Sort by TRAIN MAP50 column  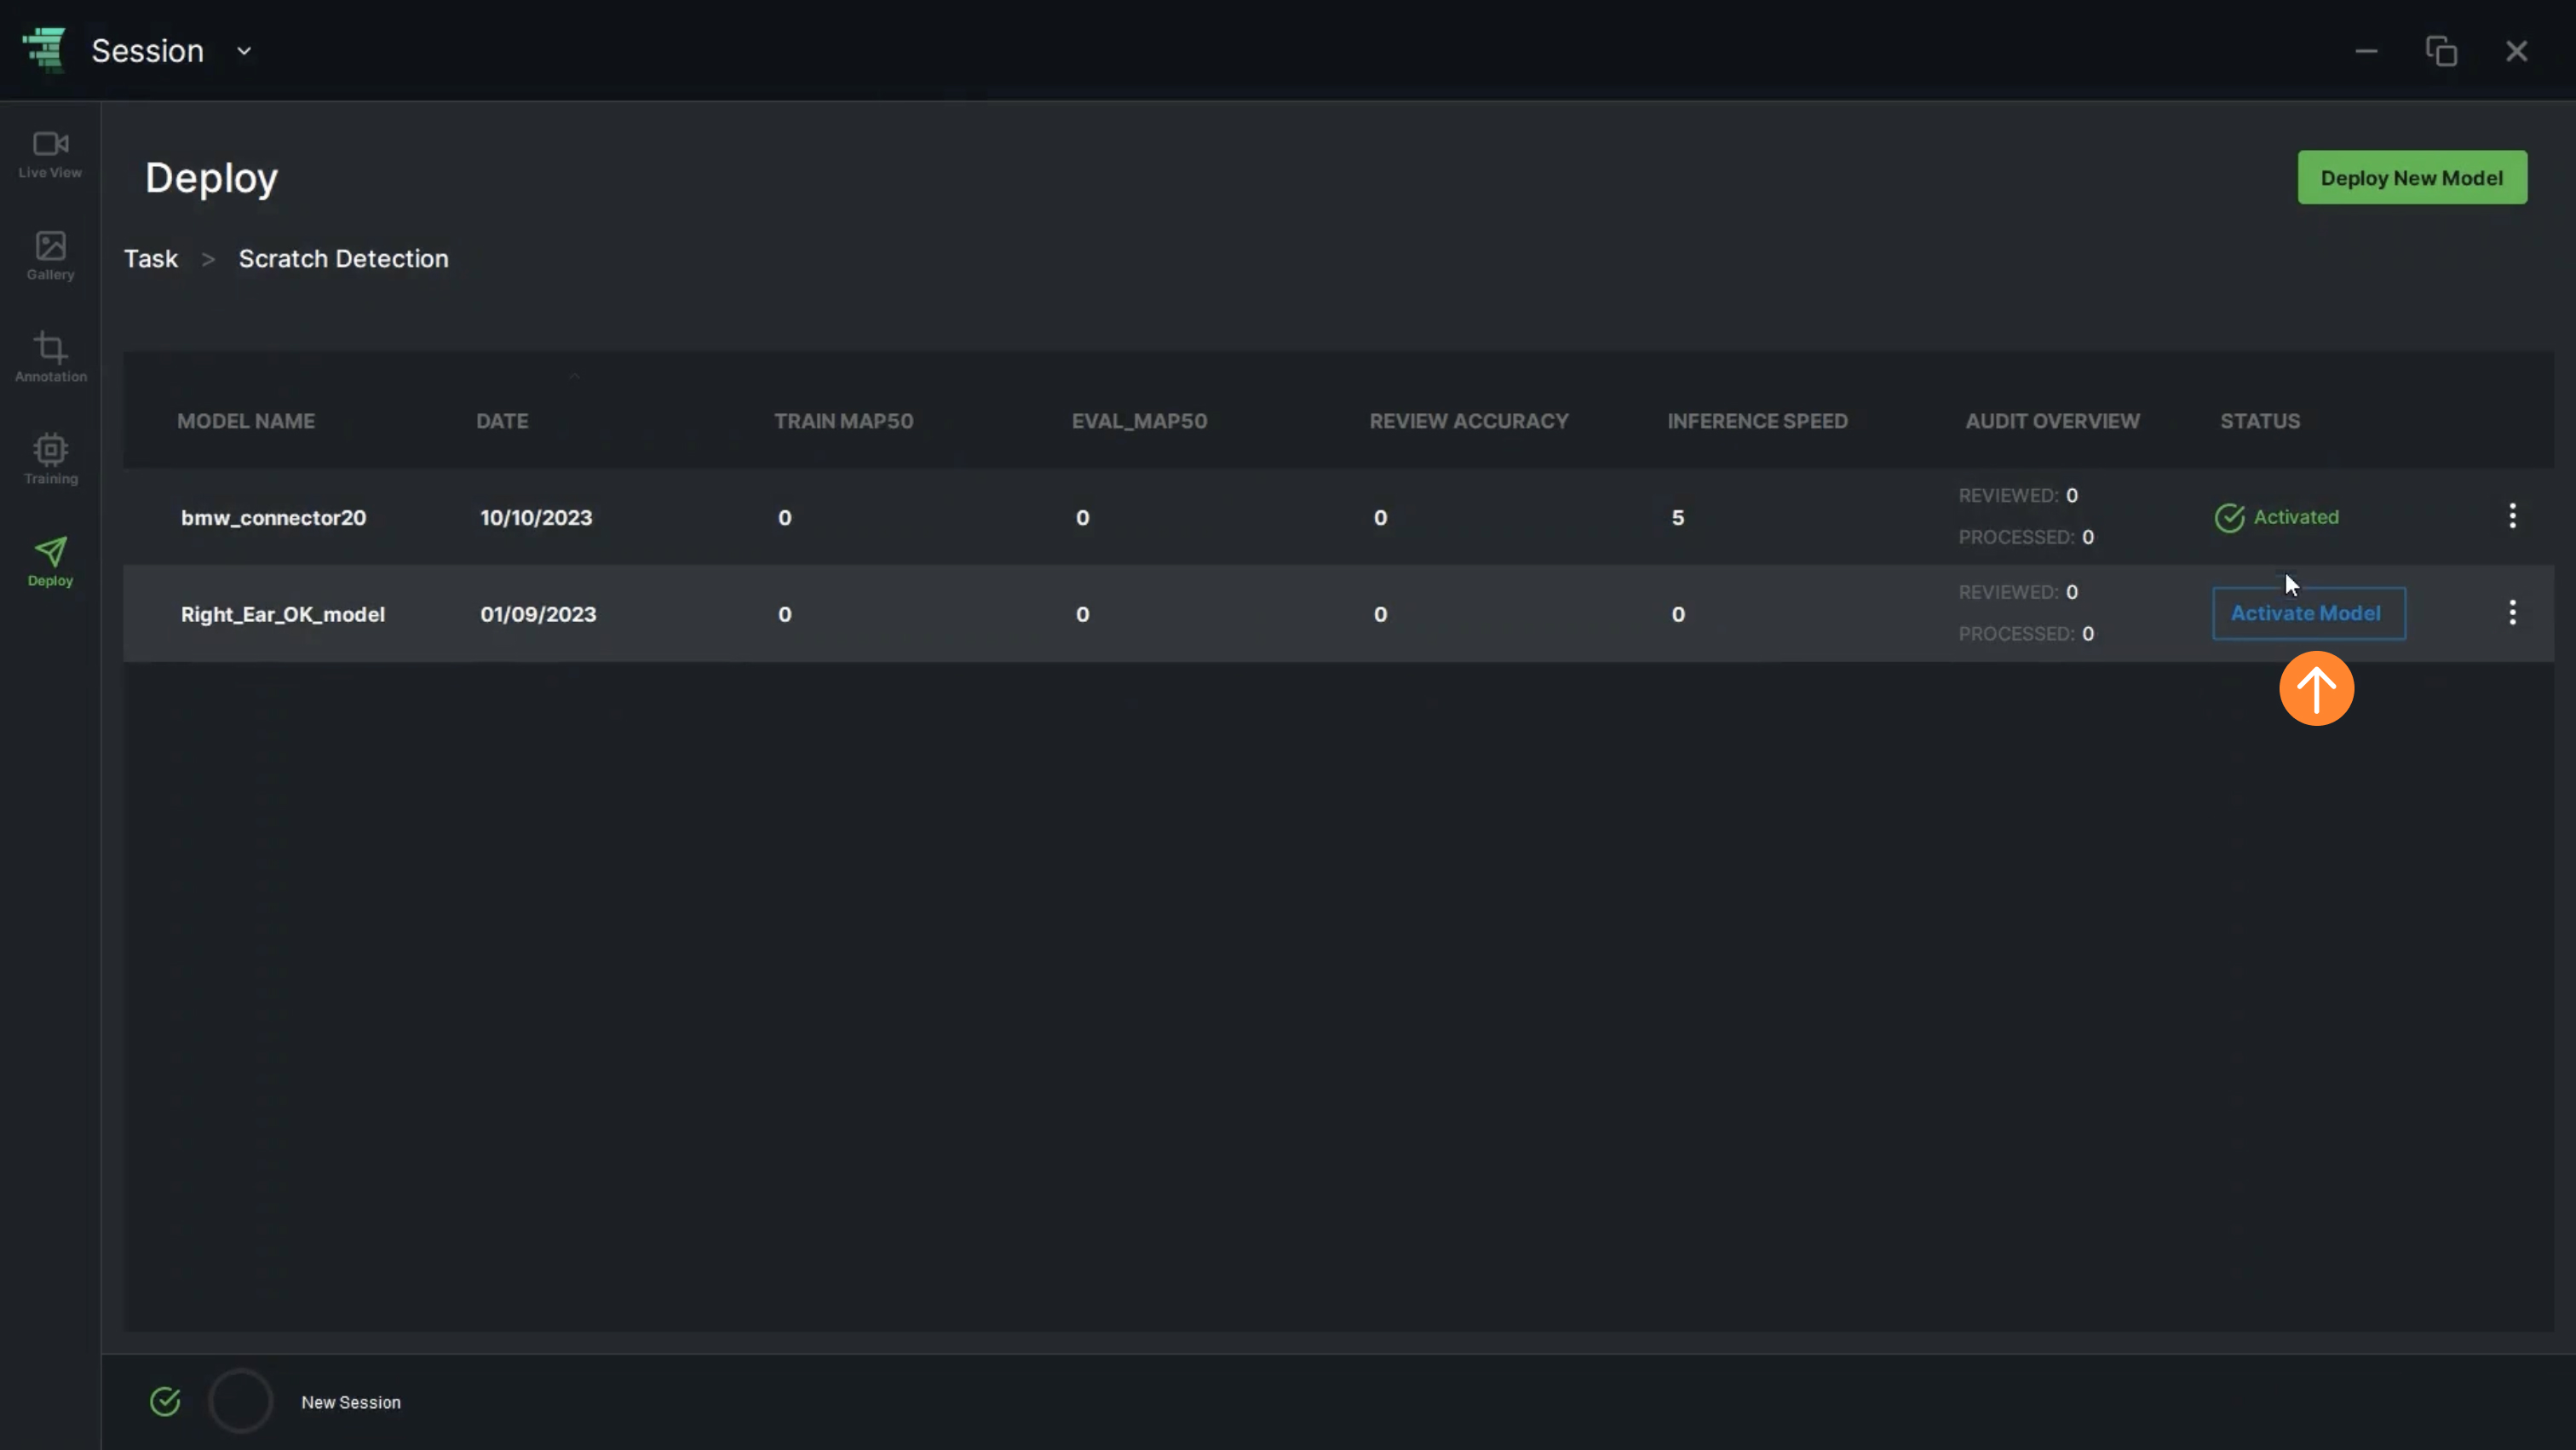pyautogui.click(x=843, y=421)
